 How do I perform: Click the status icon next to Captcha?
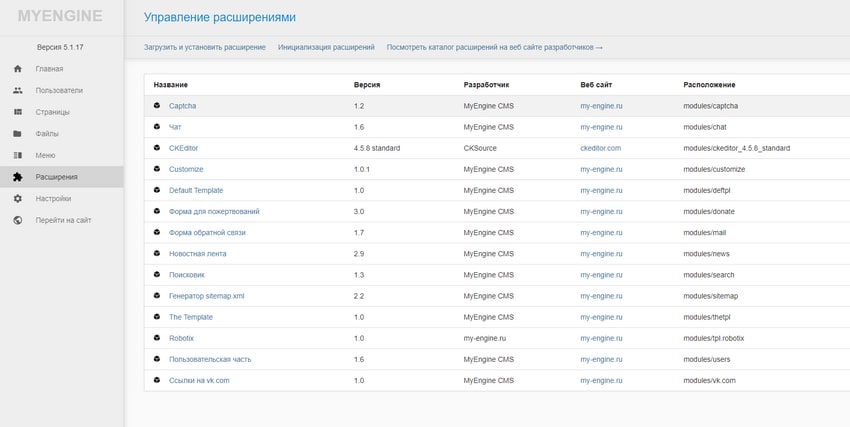(157, 106)
